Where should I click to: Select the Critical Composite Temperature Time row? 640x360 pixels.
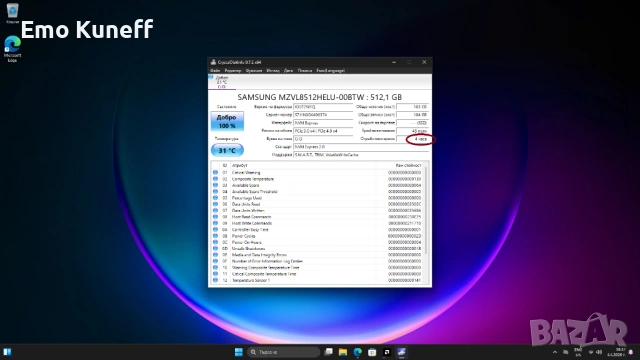[318, 274]
